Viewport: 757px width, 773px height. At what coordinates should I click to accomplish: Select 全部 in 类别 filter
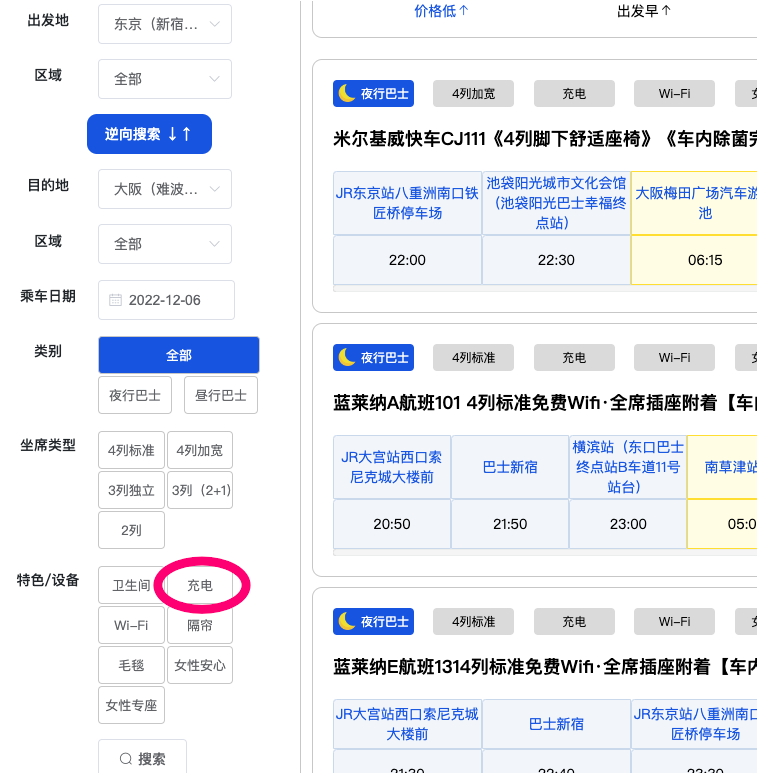point(179,355)
